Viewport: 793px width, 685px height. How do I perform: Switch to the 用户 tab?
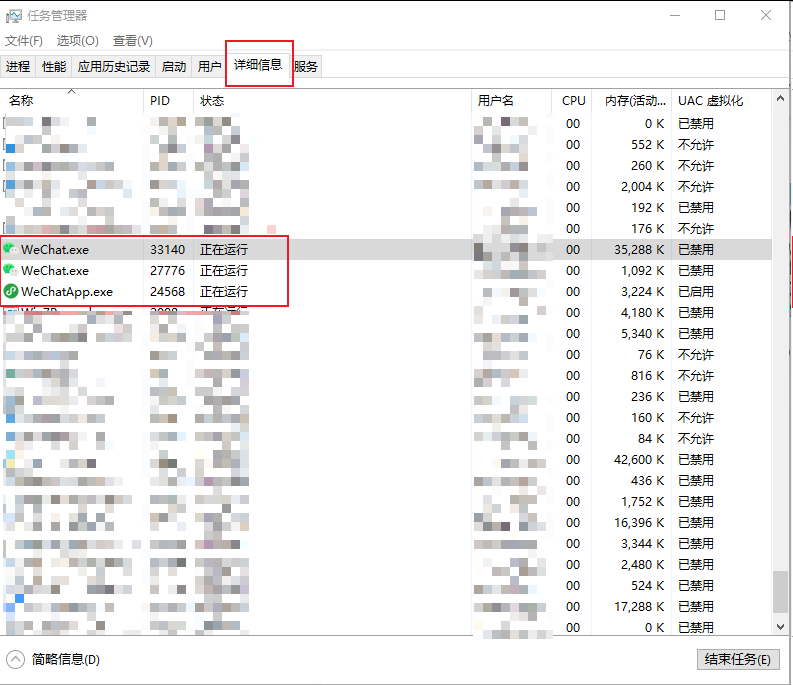(209, 66)
